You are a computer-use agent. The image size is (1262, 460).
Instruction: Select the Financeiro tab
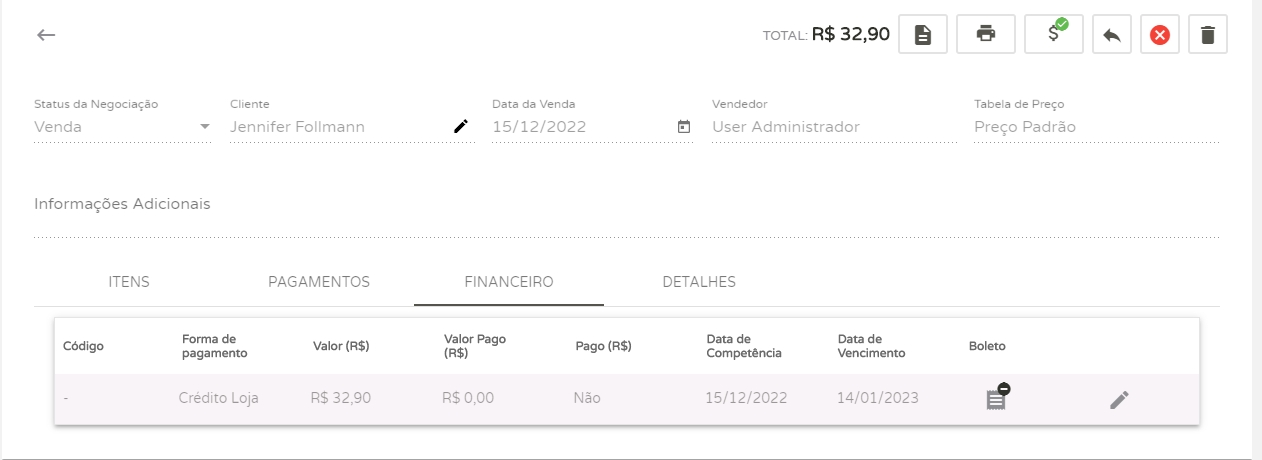[x=509, y=282]
